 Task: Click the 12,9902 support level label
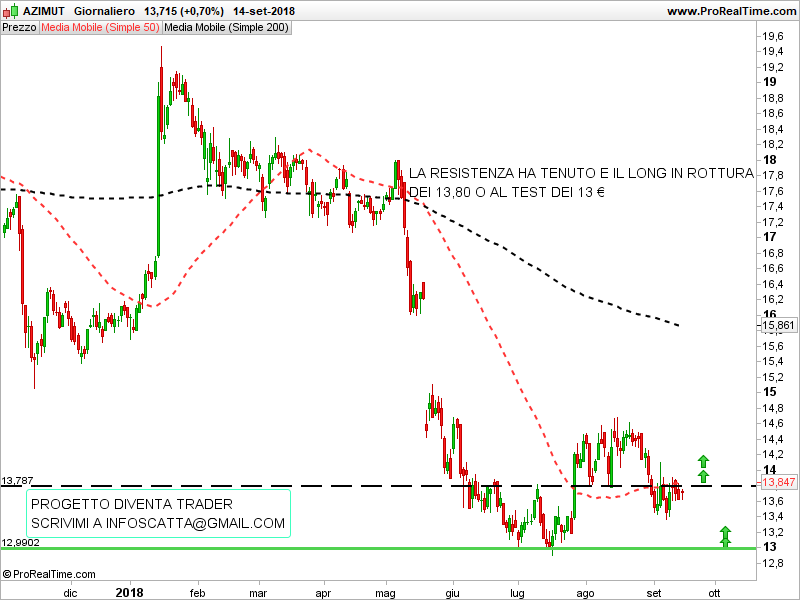[20, 542]
